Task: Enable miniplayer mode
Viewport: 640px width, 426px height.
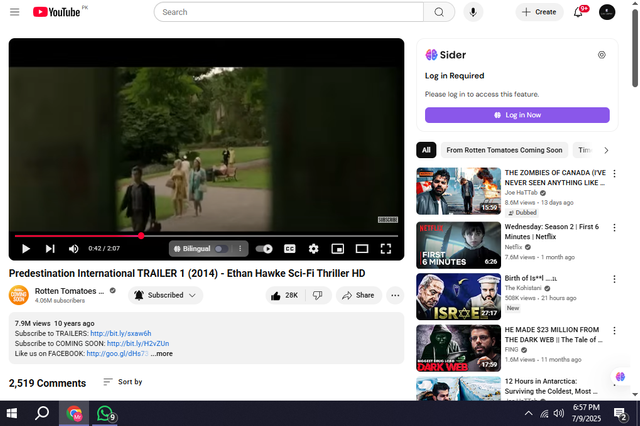Action: tap(338, 248)
